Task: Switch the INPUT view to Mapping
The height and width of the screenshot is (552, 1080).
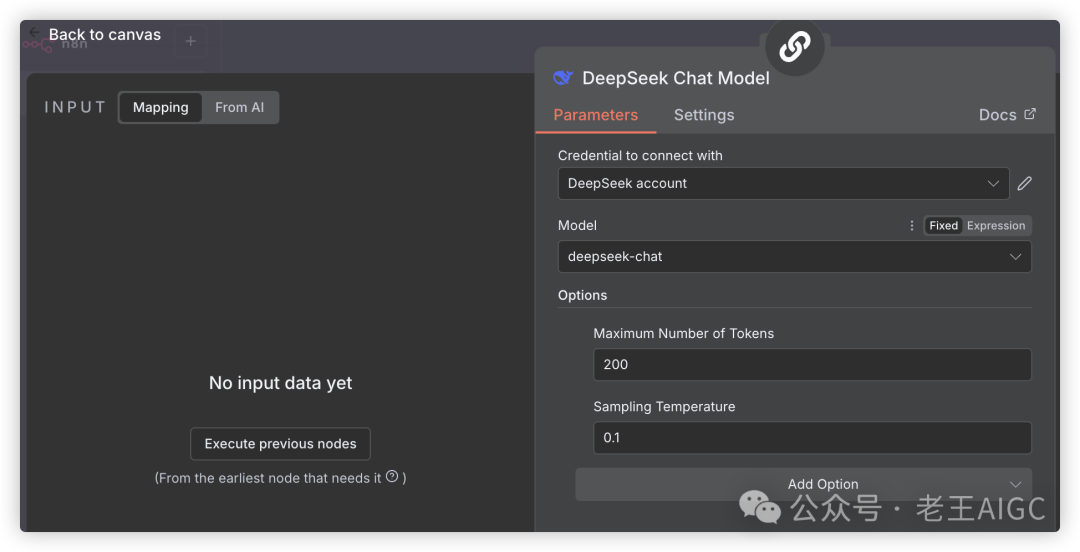Action: [x=160, y=108]
